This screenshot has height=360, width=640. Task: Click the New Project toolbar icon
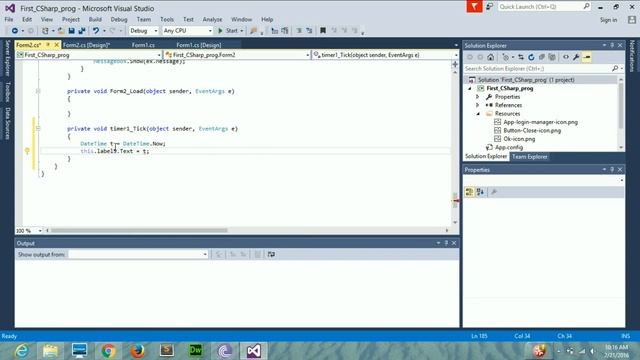click(45, 31)
